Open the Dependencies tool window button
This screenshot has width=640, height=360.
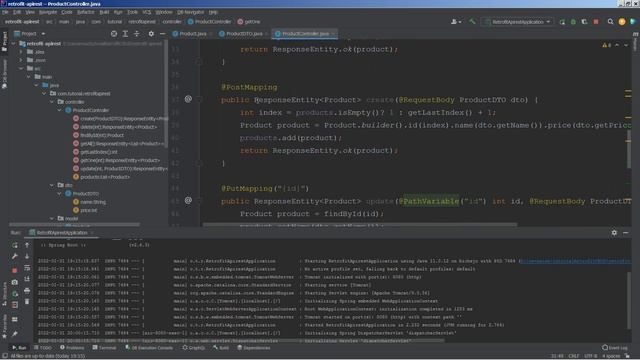(254, 348)
